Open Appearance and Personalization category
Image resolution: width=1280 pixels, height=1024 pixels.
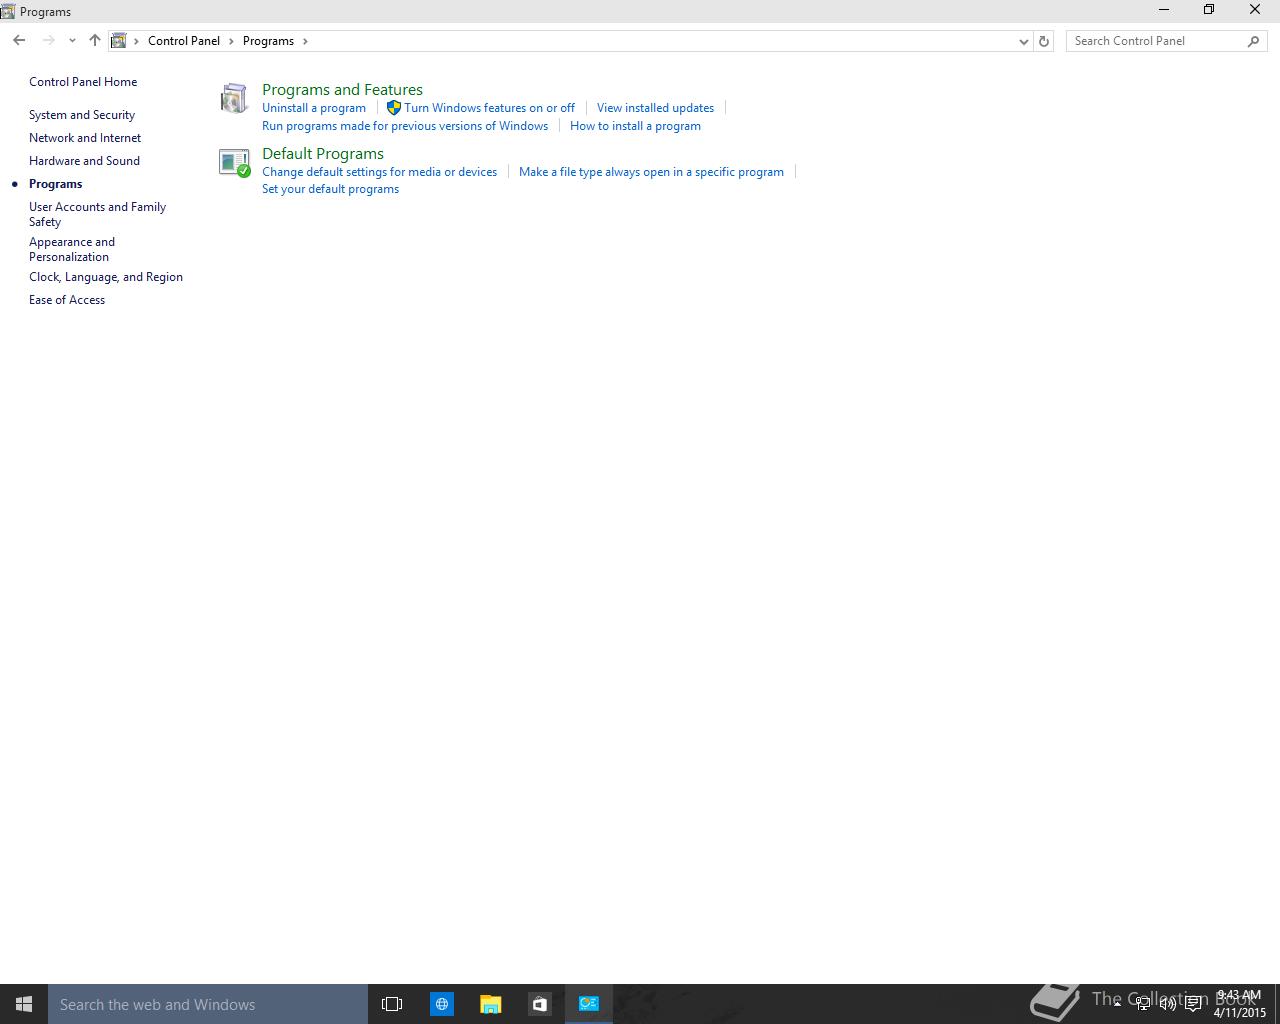pyautogui.click(x=72, y=249)
